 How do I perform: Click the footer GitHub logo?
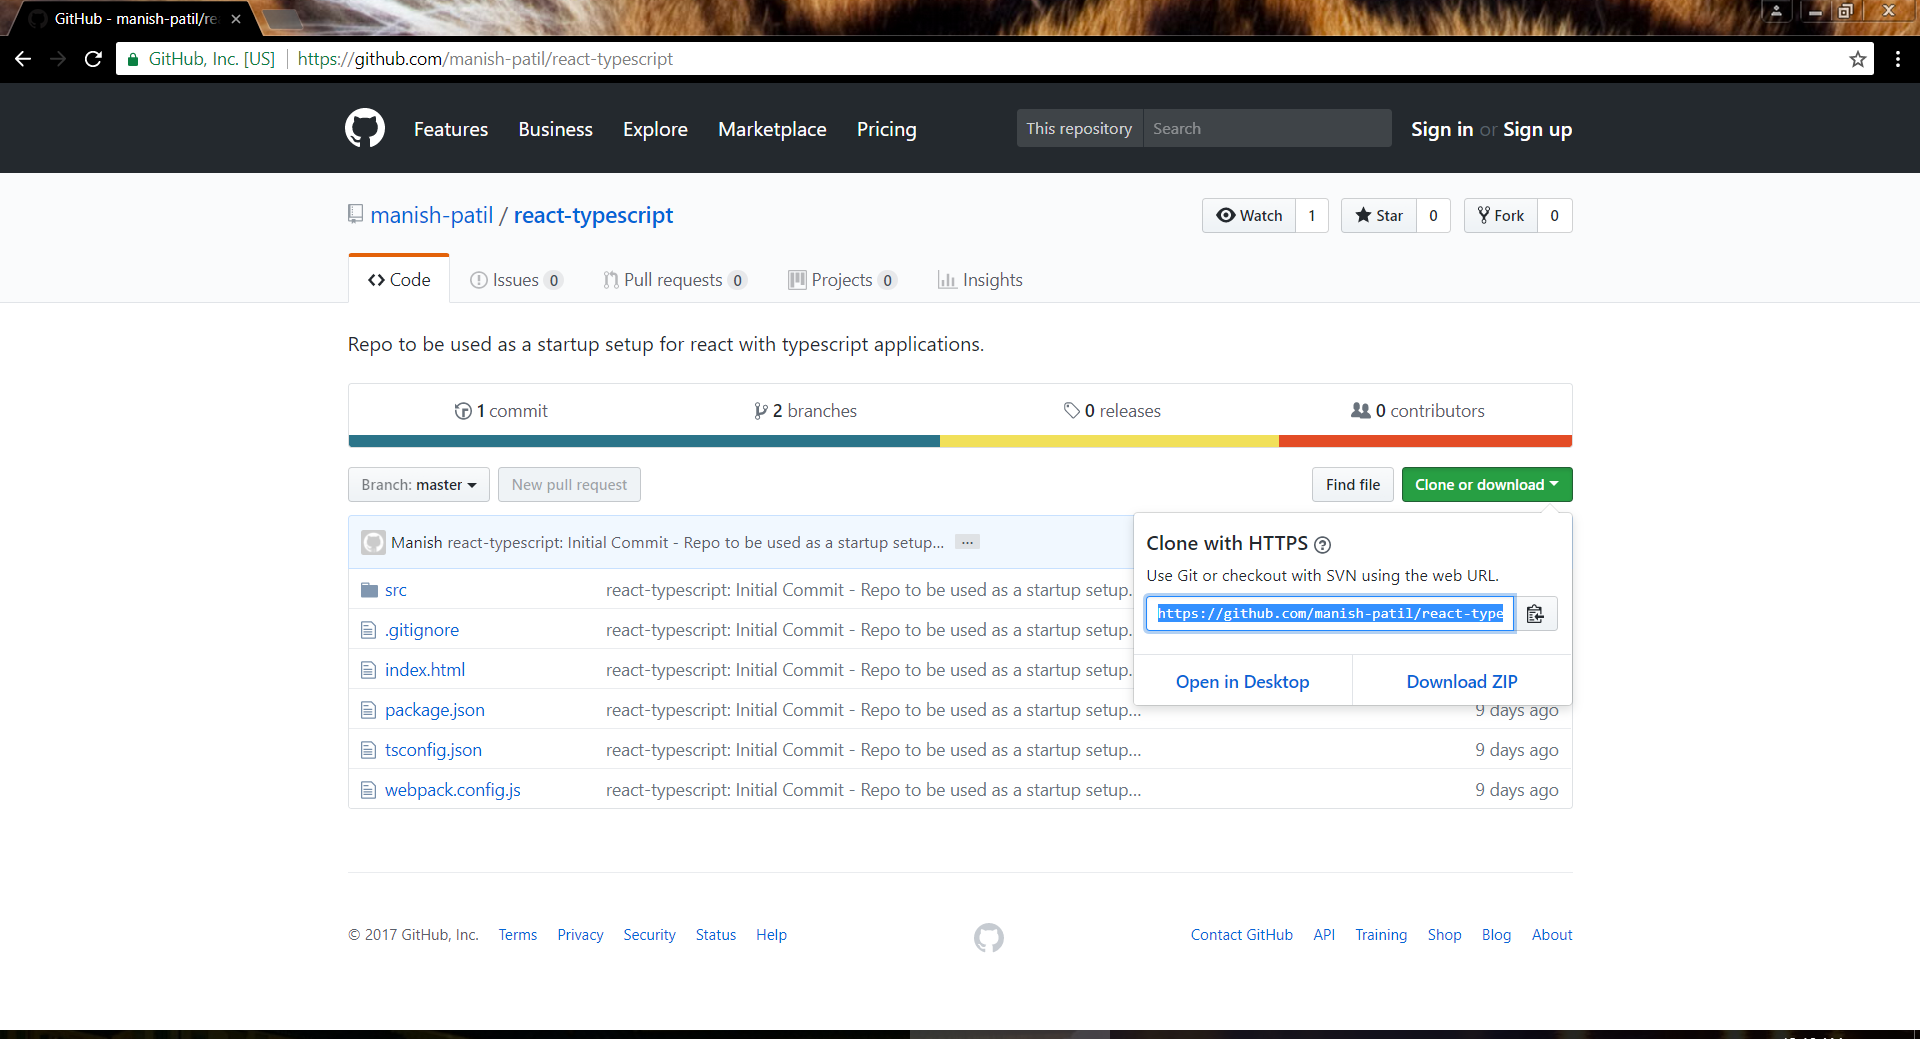[989, 937]
